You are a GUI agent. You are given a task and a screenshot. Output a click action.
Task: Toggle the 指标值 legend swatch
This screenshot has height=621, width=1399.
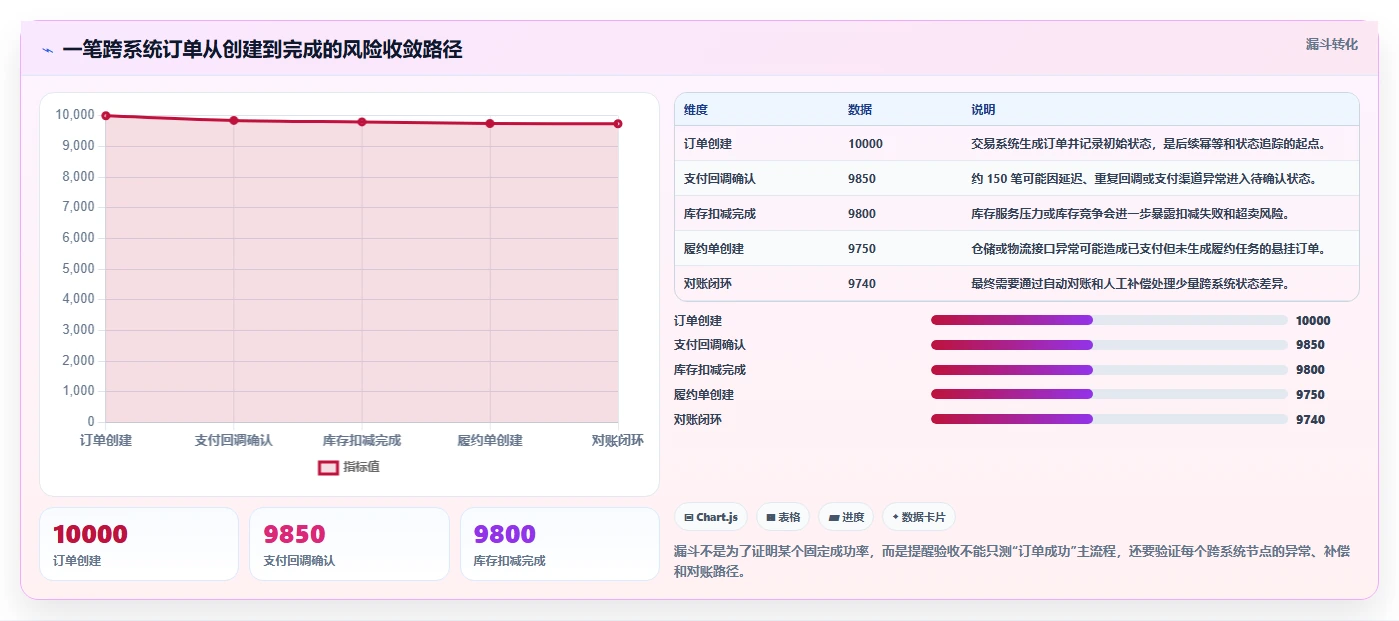click(x=328, y=467)
